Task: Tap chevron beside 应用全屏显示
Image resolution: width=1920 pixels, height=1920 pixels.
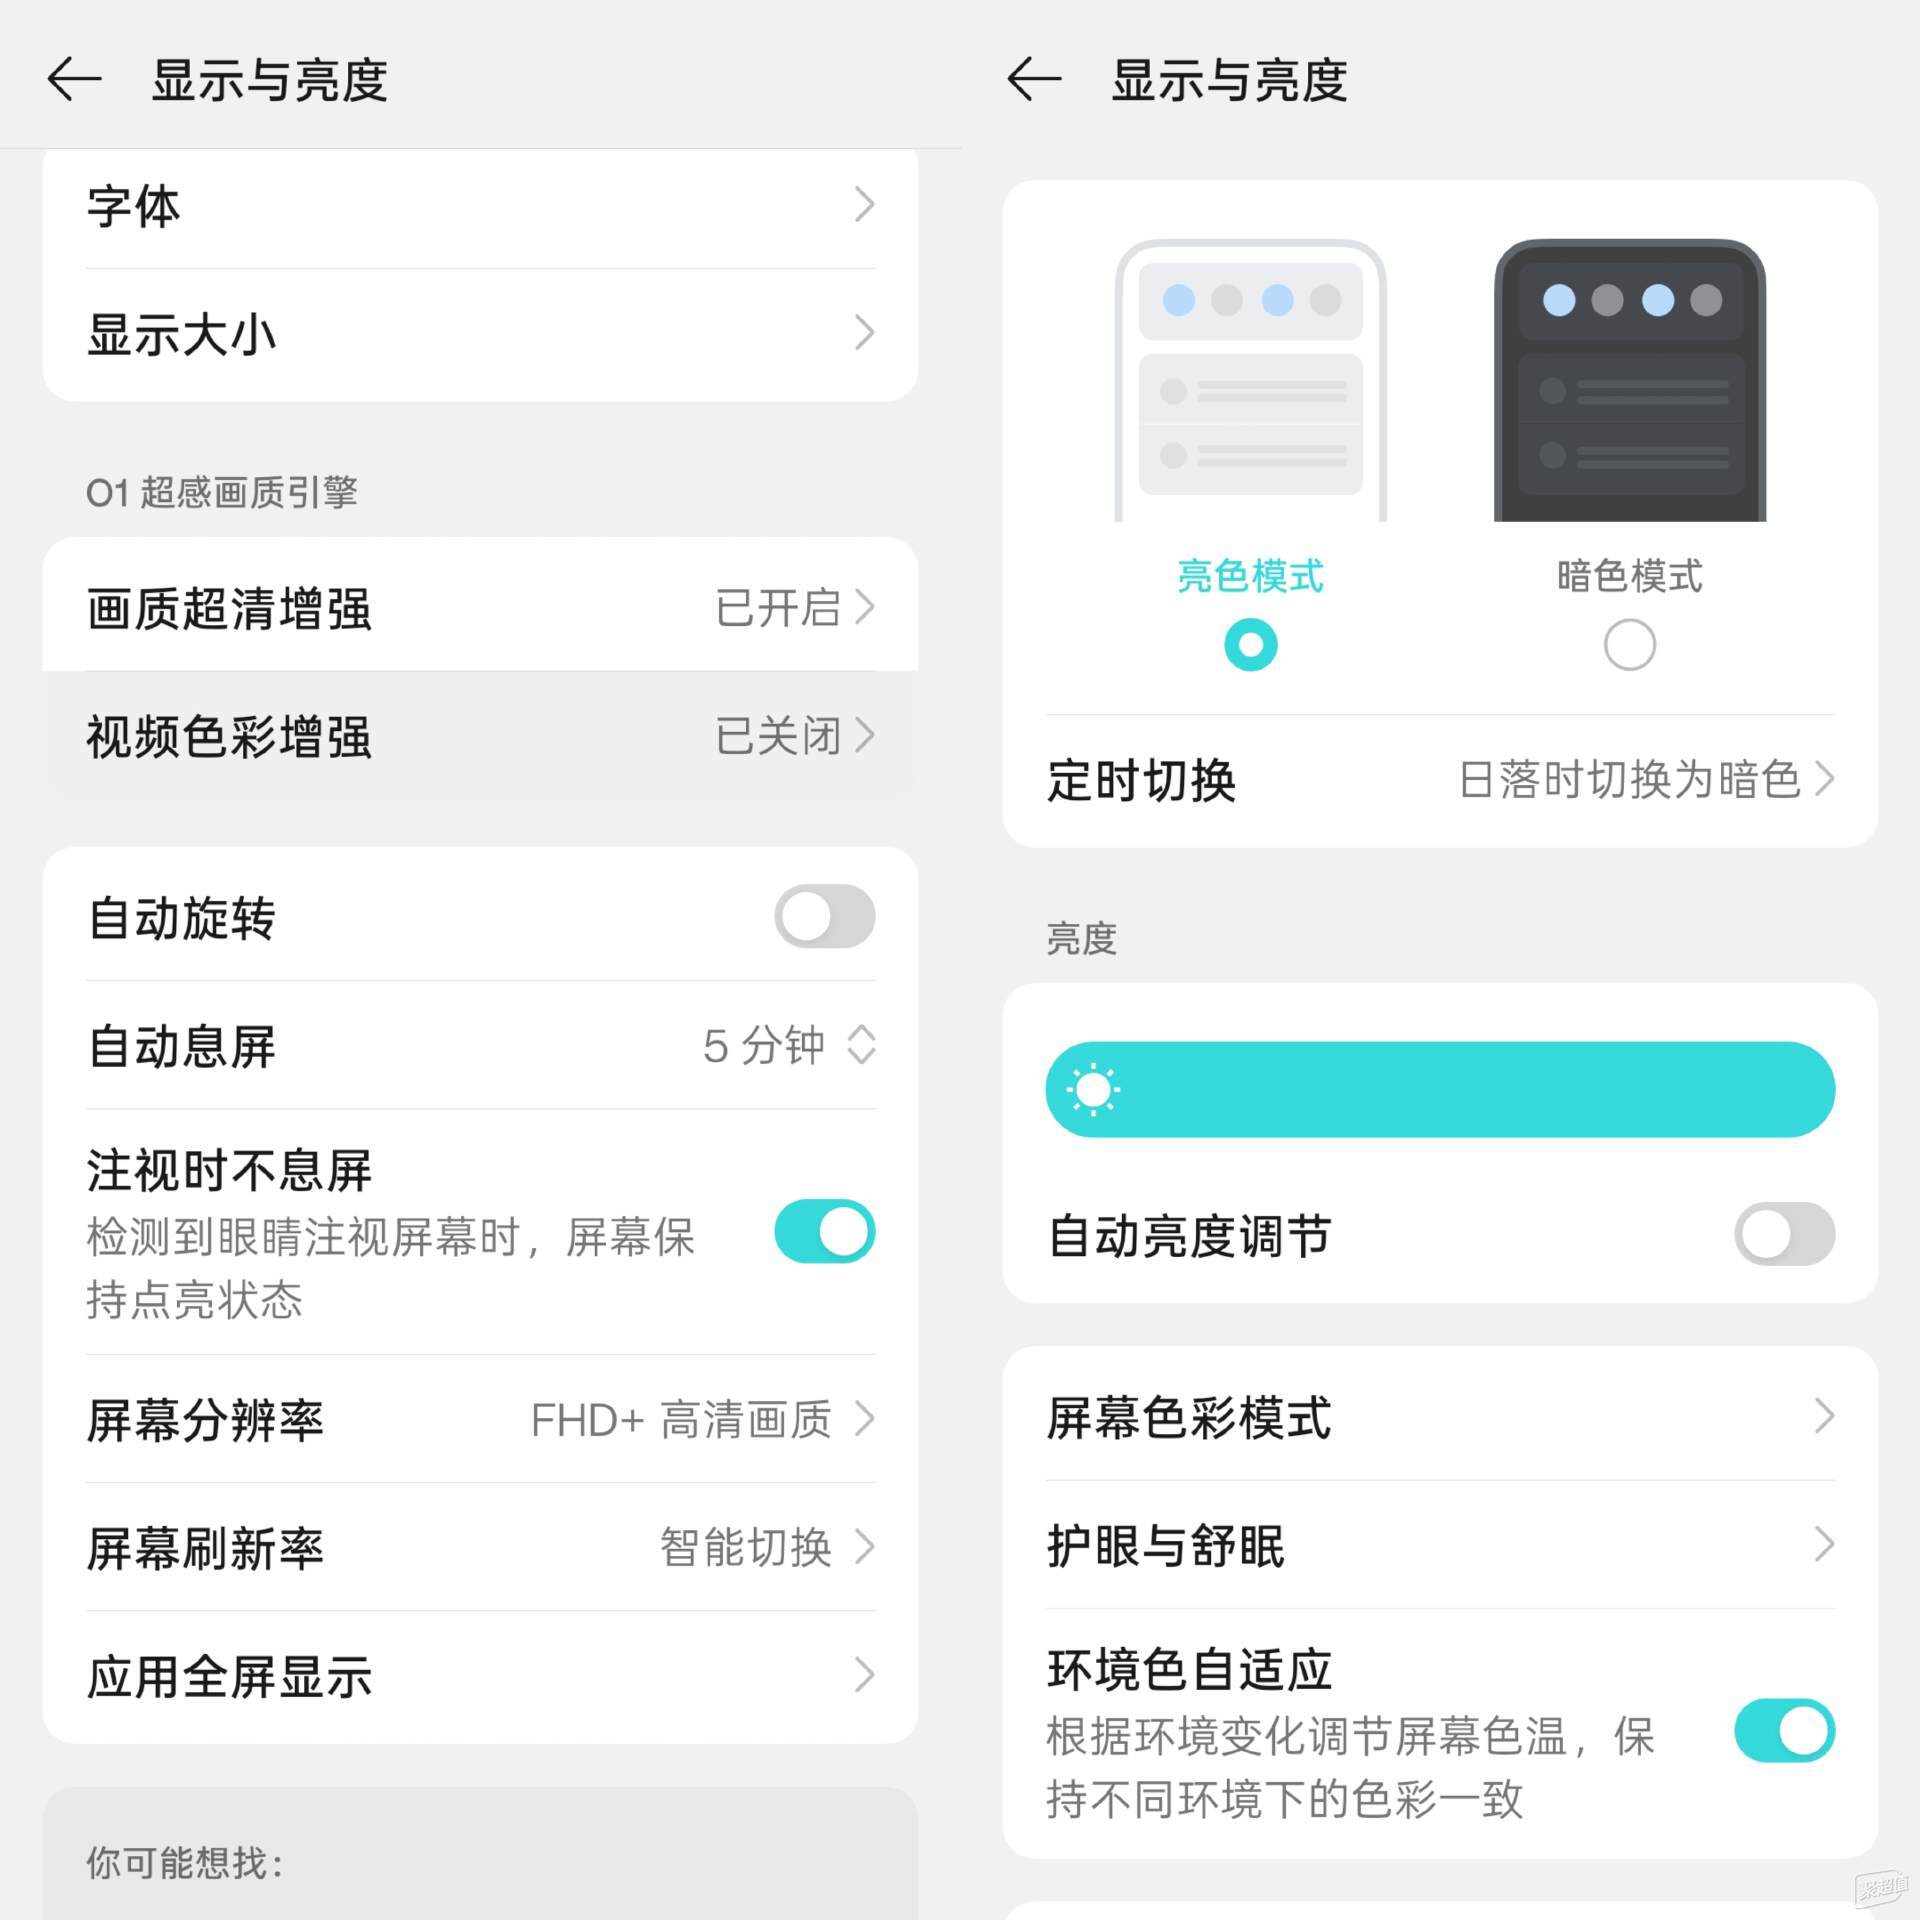Action: pos(865,1675)
